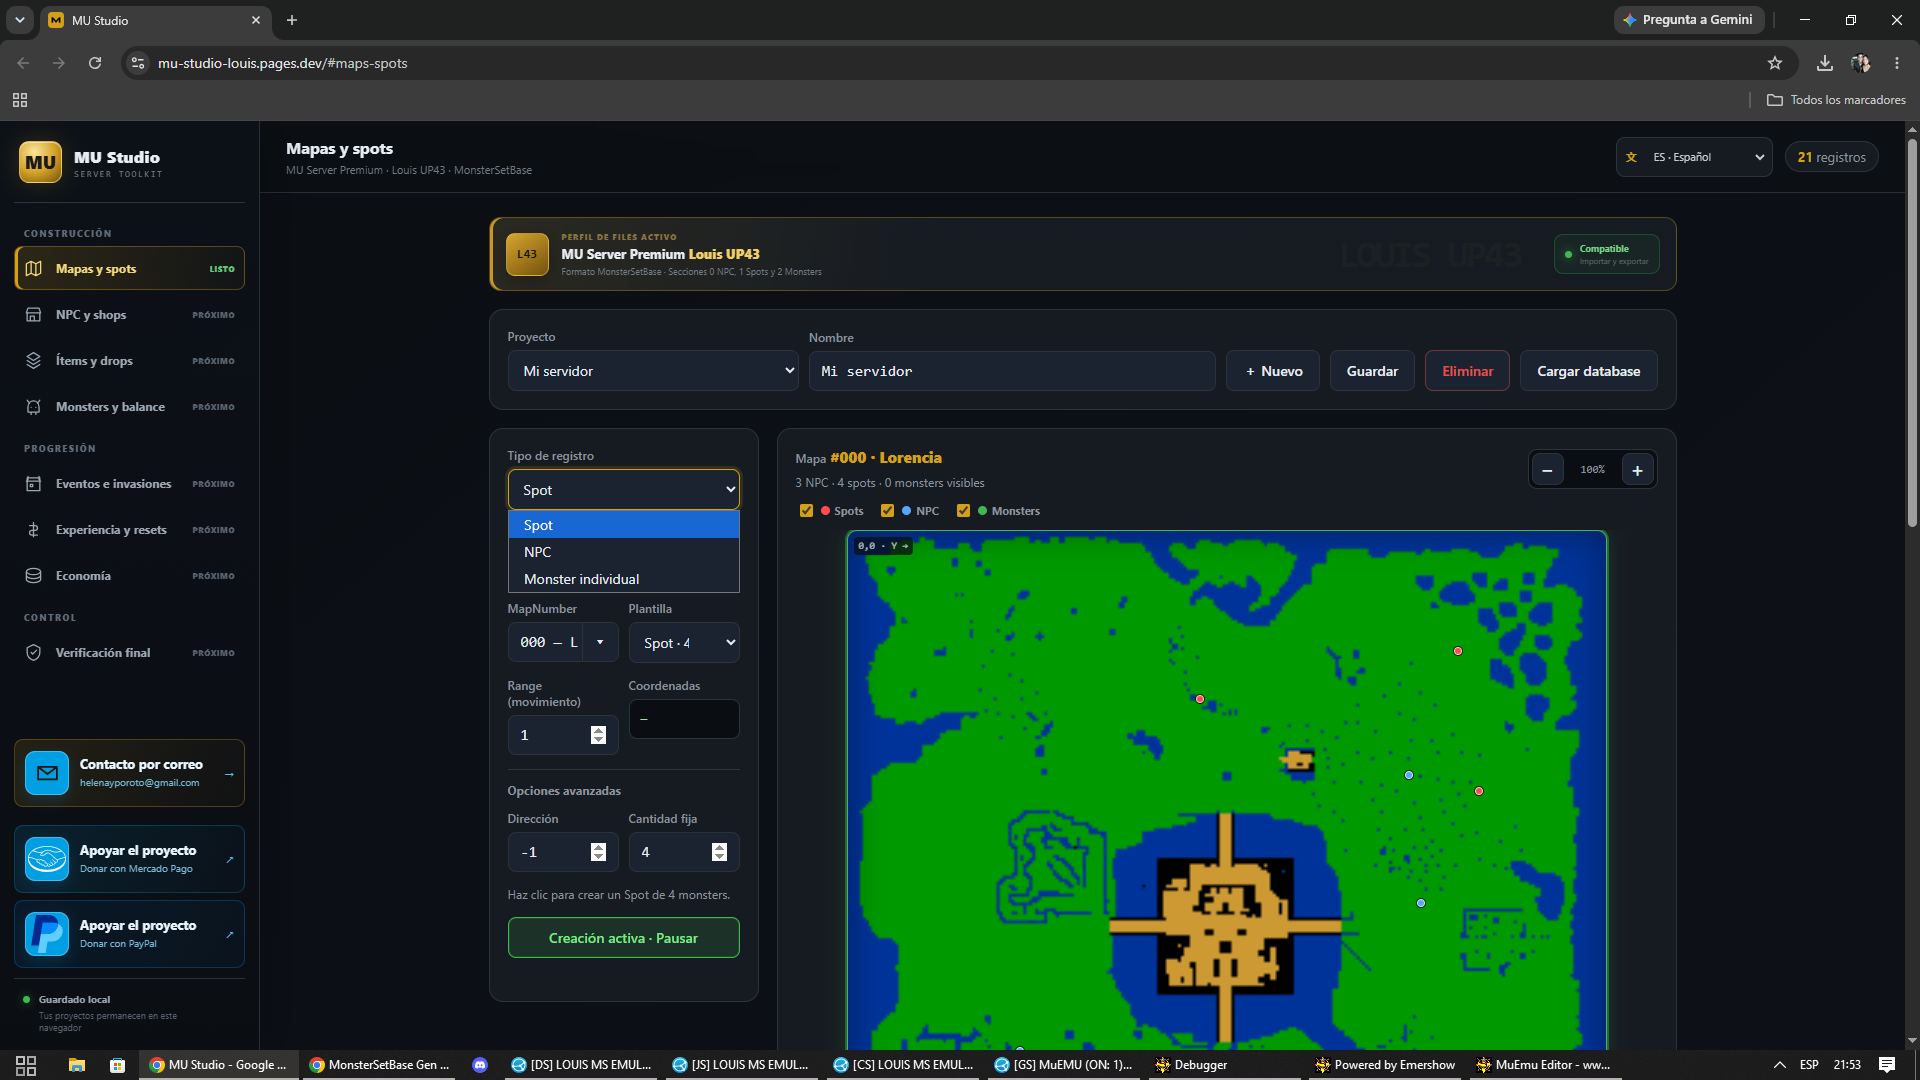Show hidden system tray icons
The image size is (1920, 1080).
(x=1779, y=1065)
